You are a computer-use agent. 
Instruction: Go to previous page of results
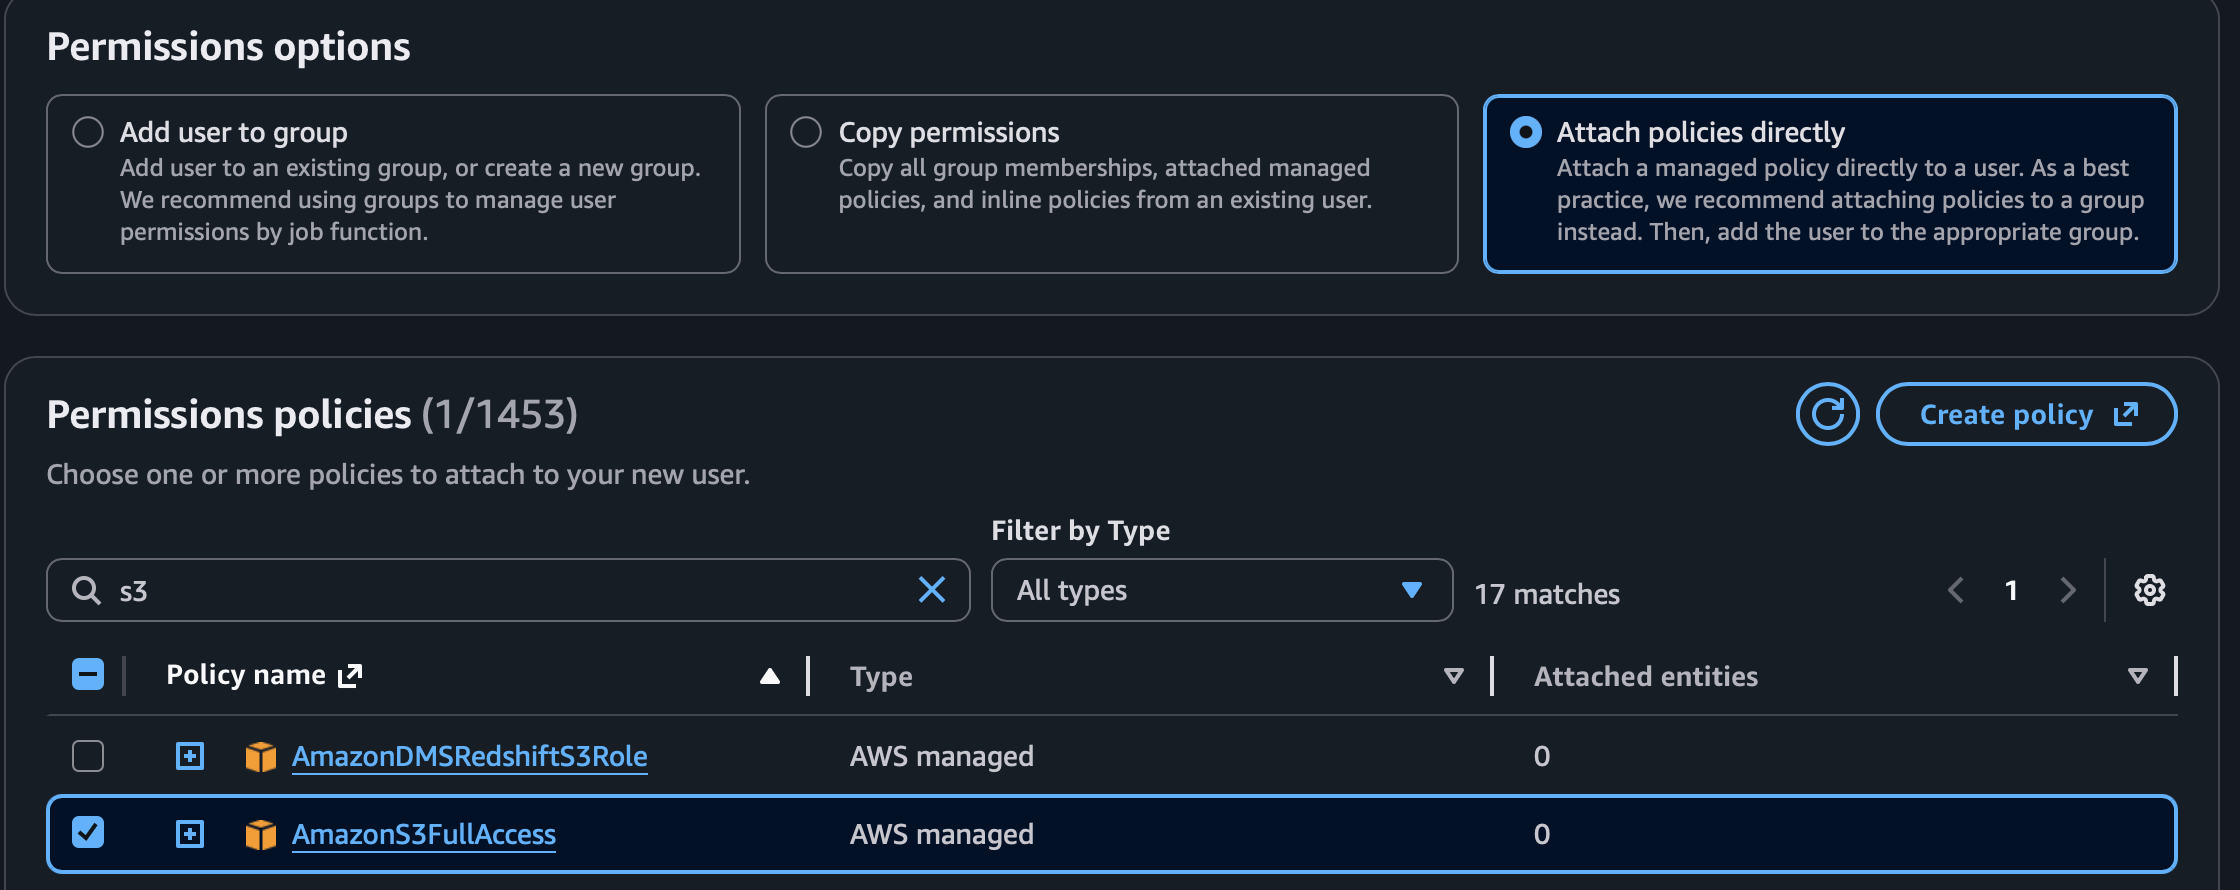point(1956,590)
